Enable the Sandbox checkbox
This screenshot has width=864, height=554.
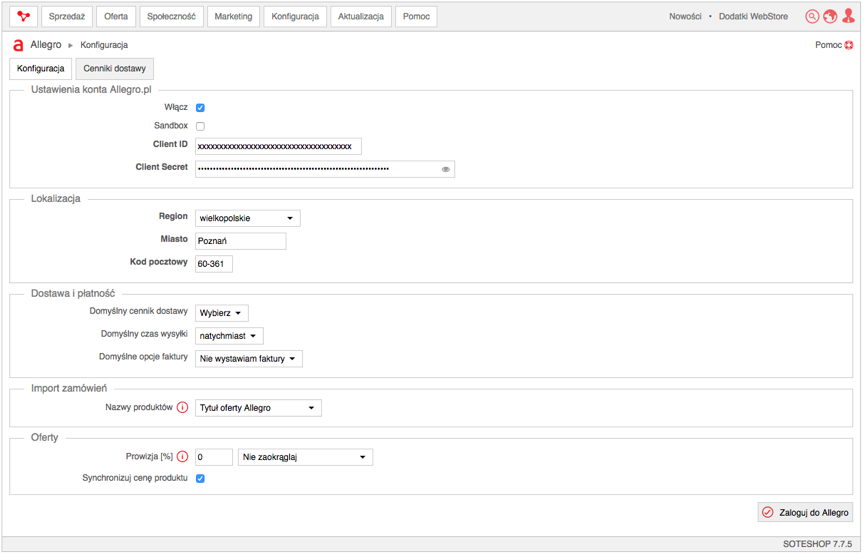201,126
